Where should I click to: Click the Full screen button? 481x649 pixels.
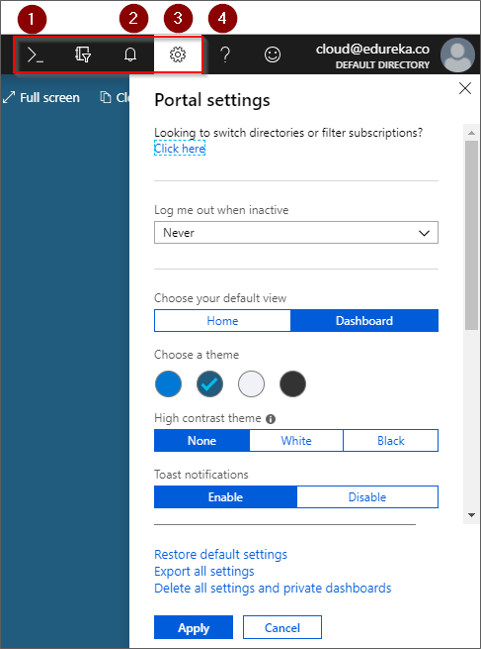point(41,98)
